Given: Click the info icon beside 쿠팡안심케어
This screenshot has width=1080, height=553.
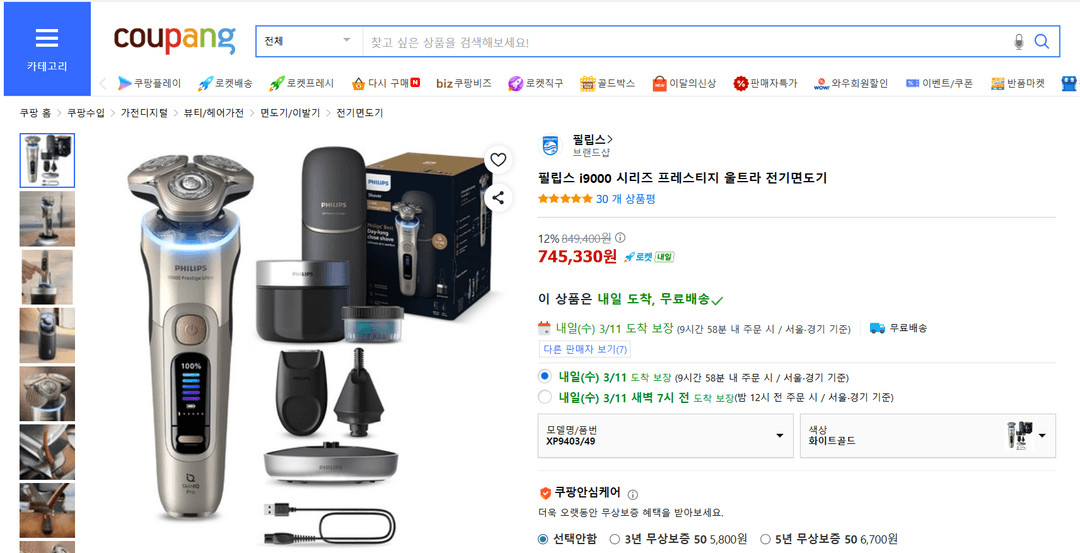Looking at the screenshot, I should coord(633,494).
